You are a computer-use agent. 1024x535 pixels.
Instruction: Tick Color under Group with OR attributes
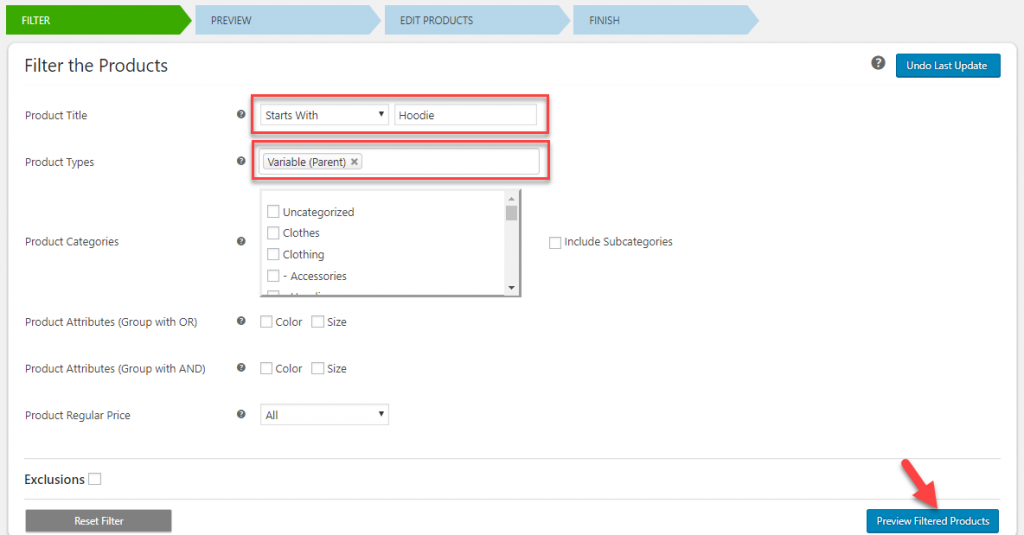tap(266, 321)
